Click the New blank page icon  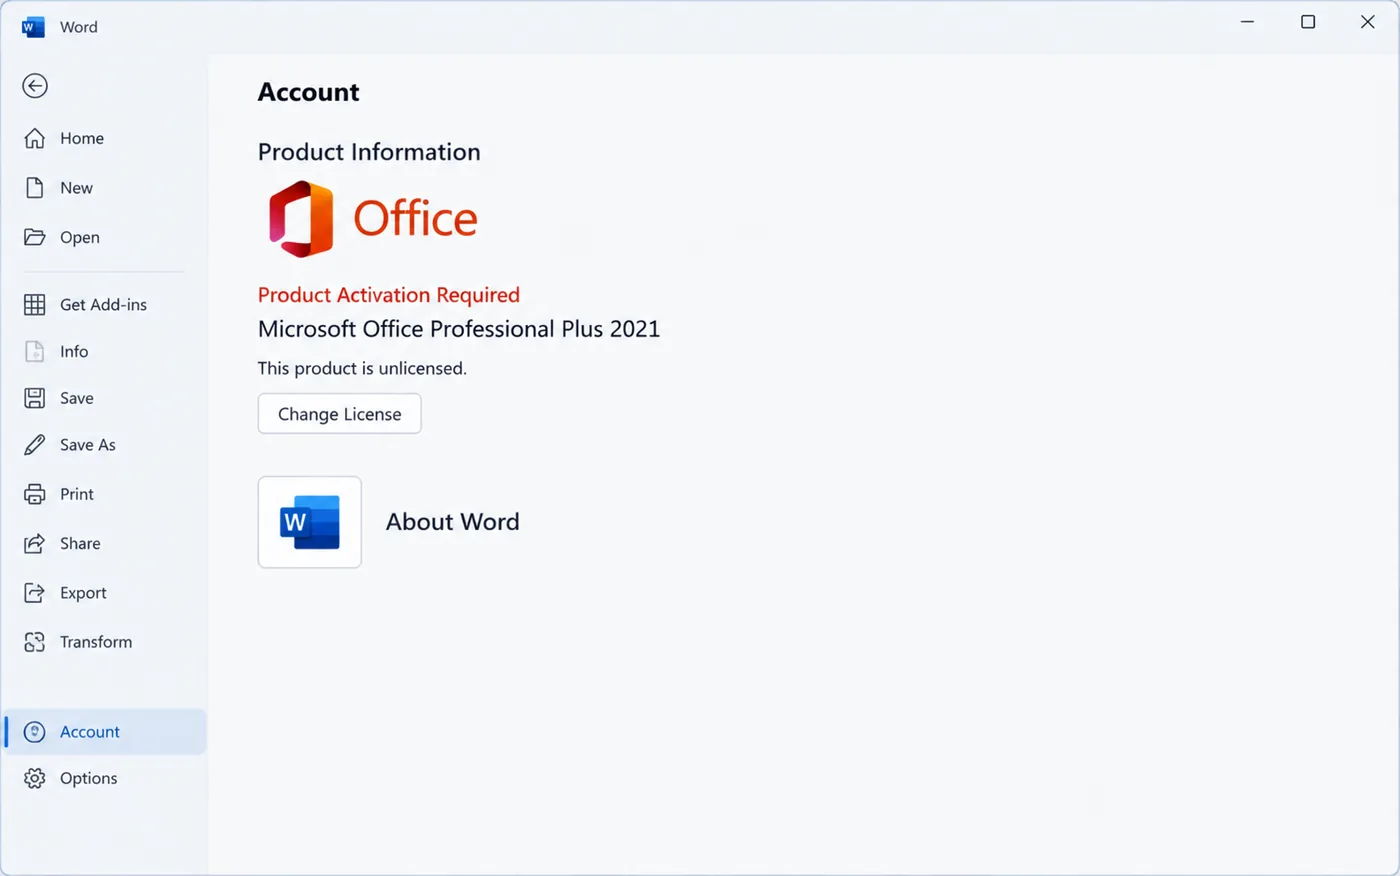point(35,188)
